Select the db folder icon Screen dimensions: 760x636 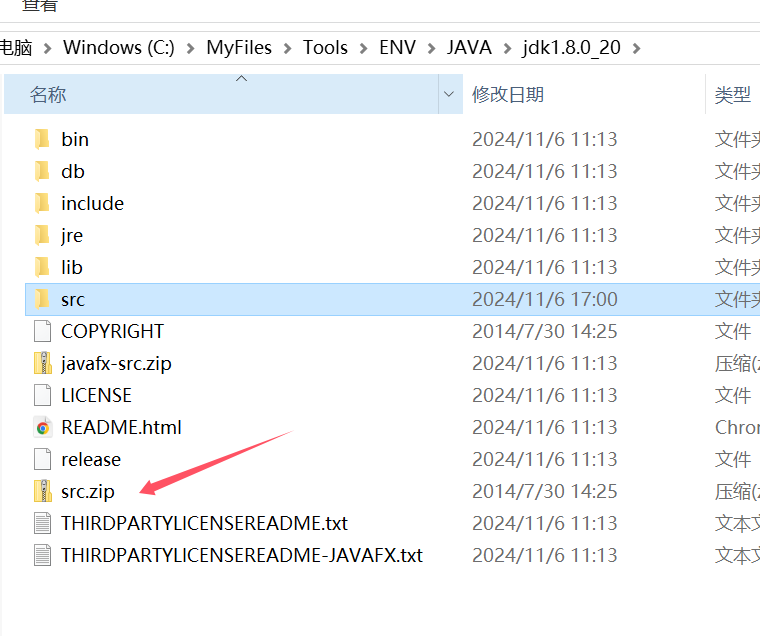click(x=42, y=171)
